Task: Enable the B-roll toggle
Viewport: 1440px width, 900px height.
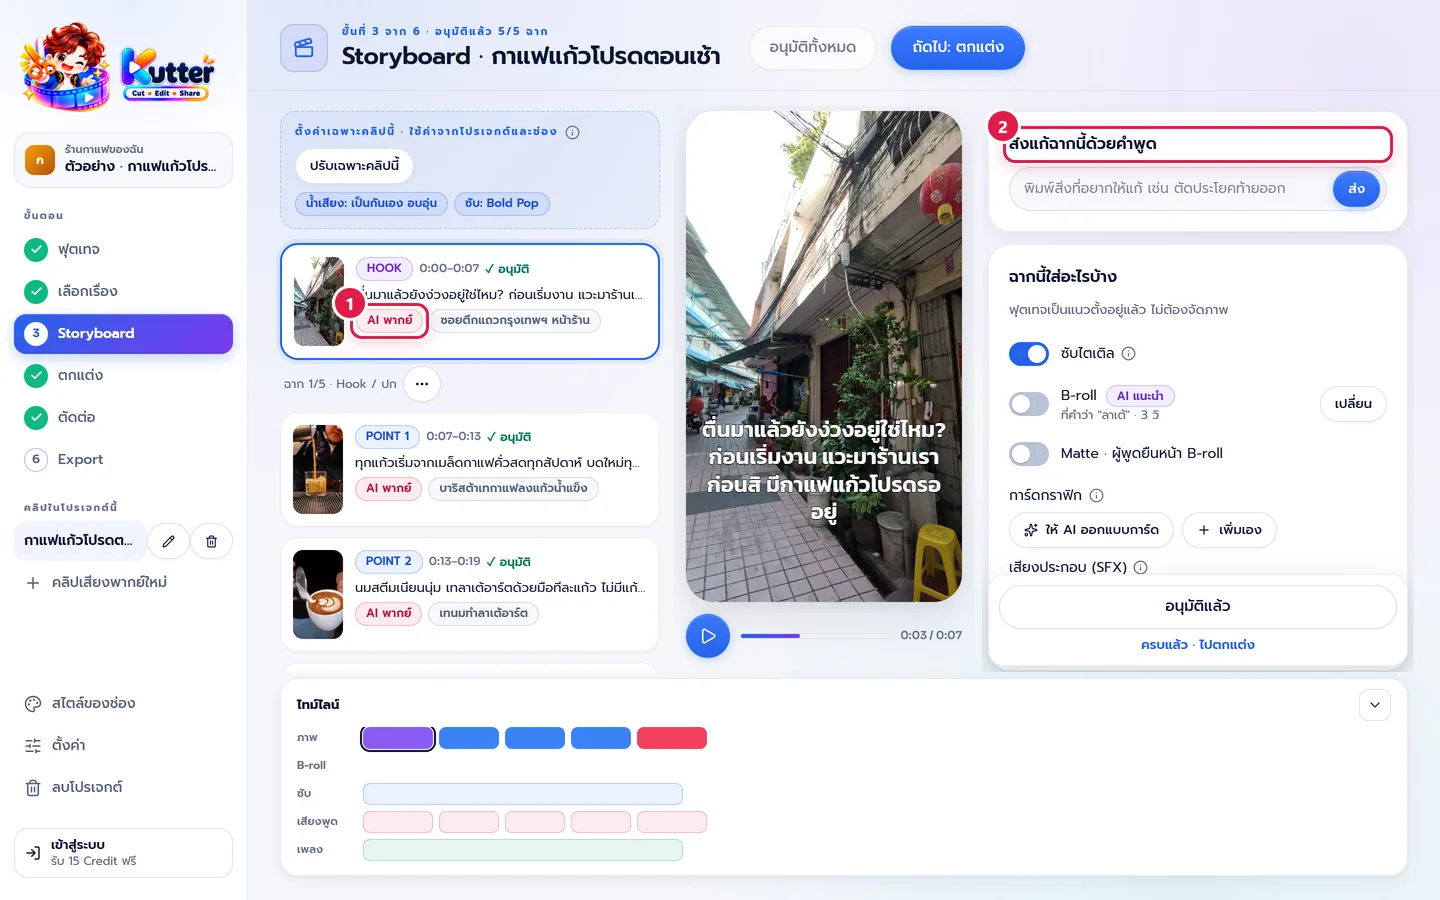Action: coord(1029,403)
